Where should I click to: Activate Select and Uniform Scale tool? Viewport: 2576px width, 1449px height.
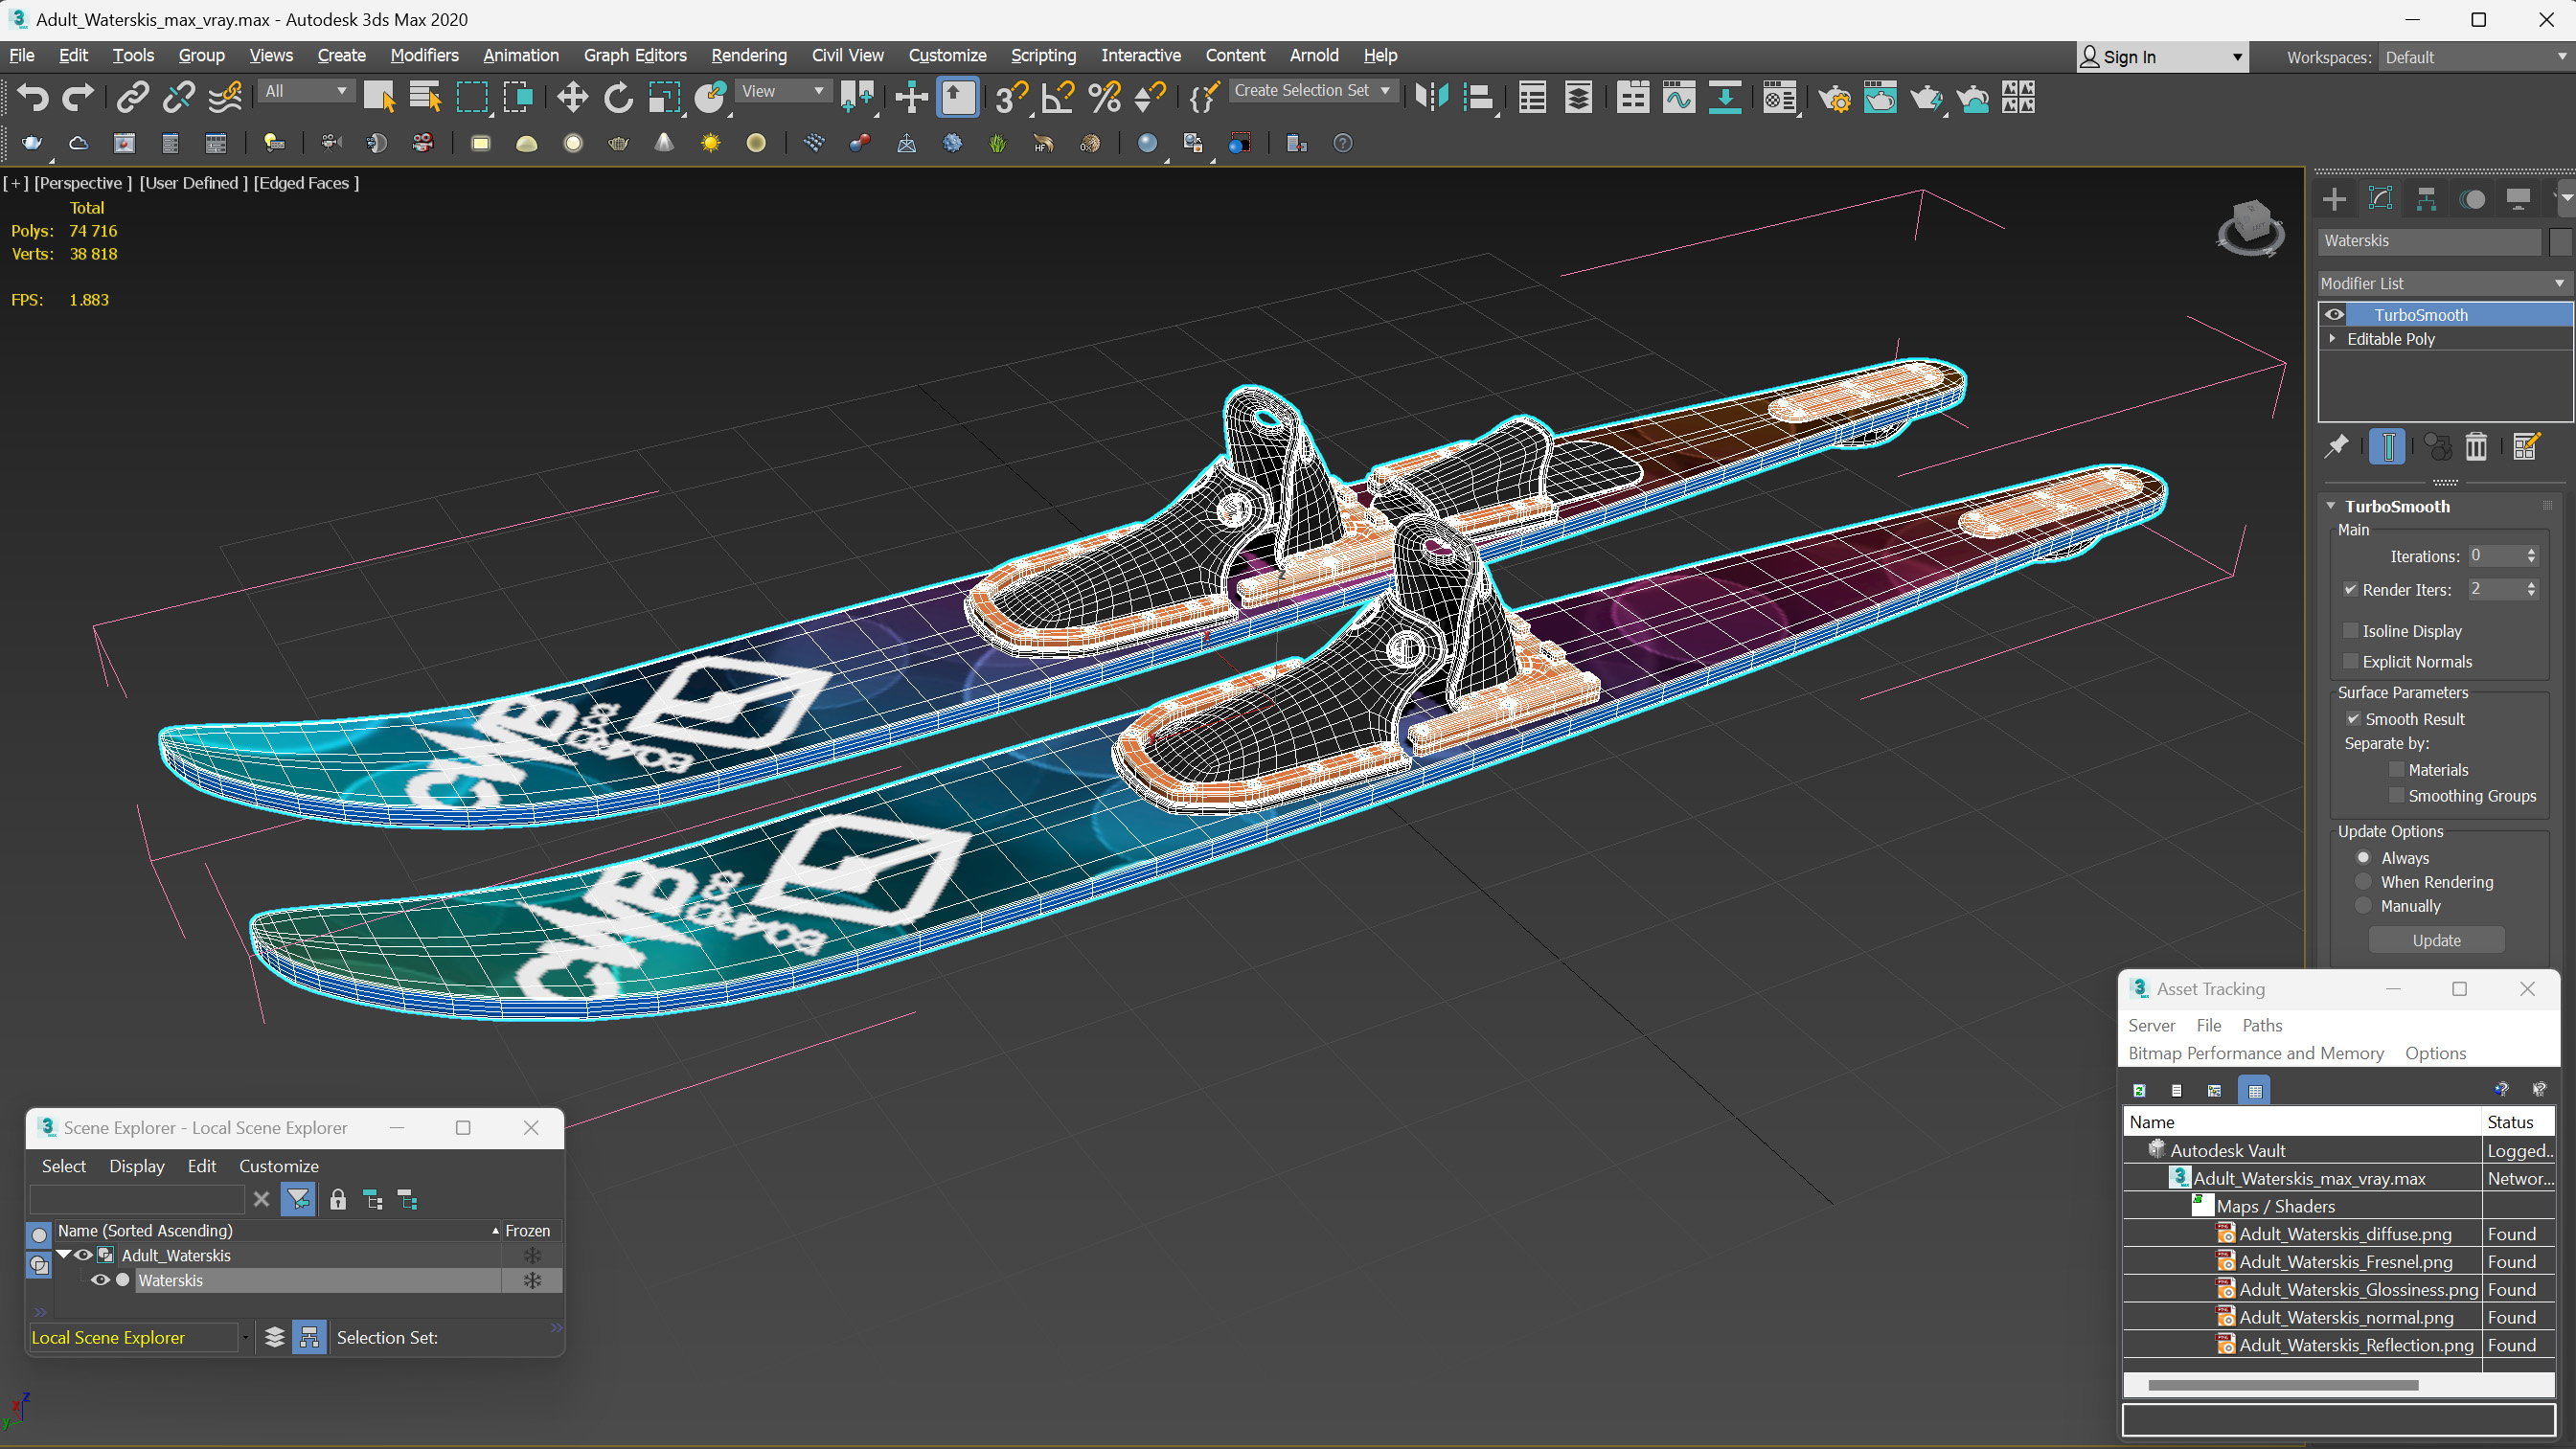664,97
